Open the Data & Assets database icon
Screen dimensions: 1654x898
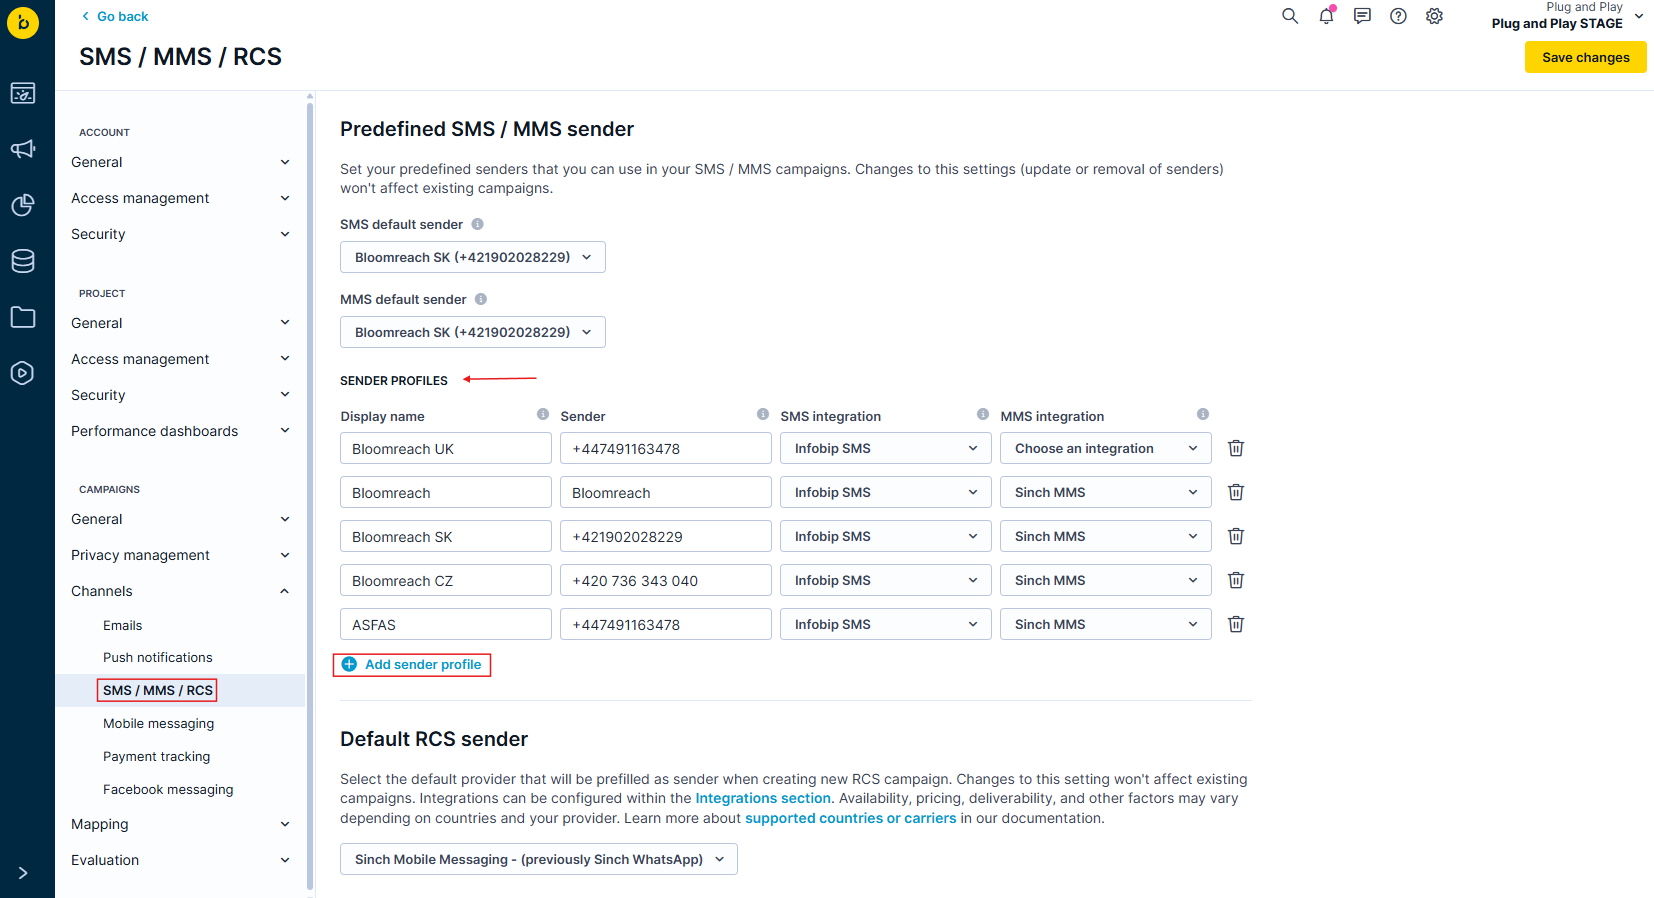pyautogui.click(x=23, y=261)
